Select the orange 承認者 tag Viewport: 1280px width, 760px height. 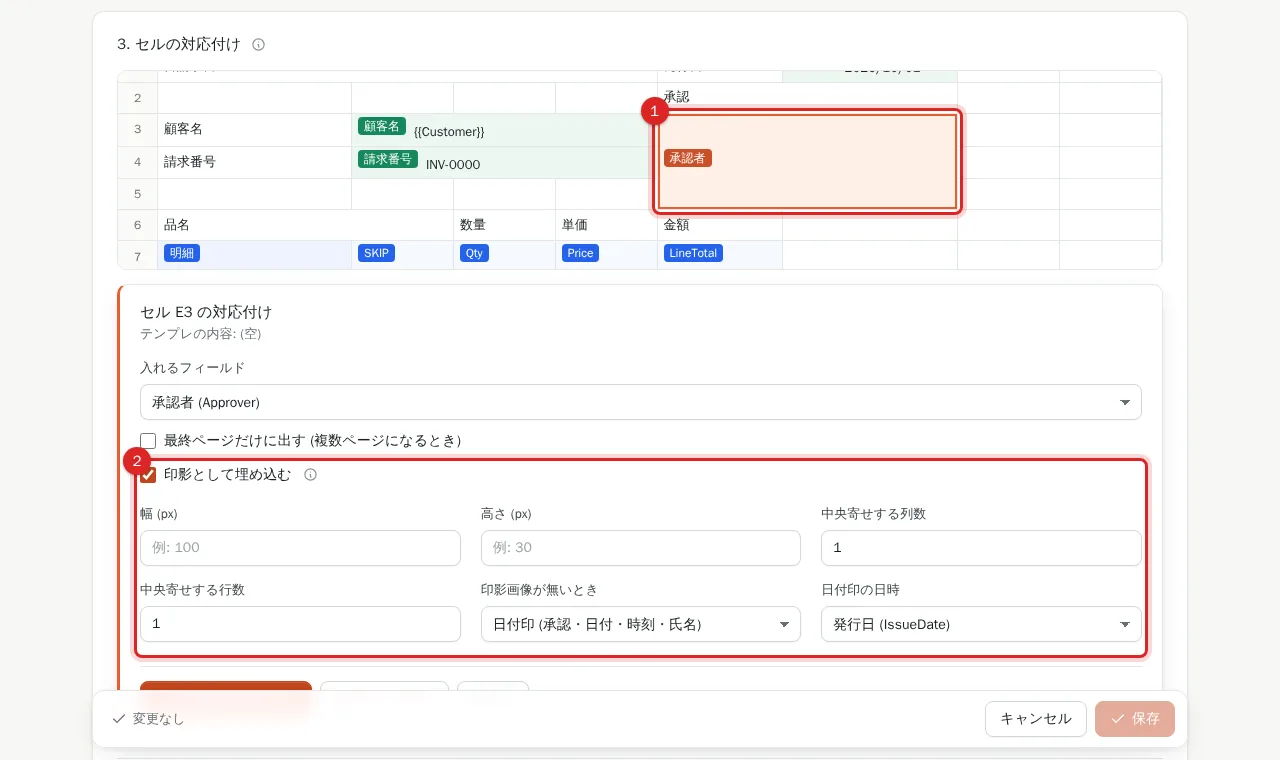coord(688,158)
